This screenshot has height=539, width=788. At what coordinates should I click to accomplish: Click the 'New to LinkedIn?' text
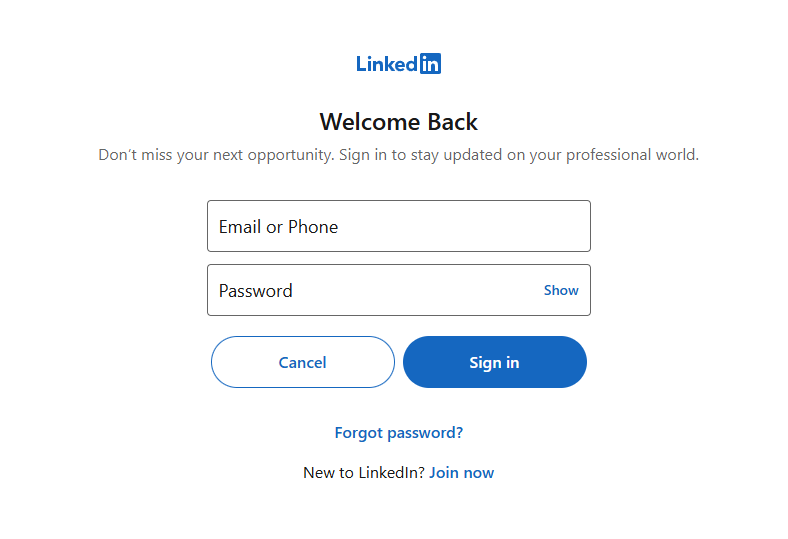(364, 472)
